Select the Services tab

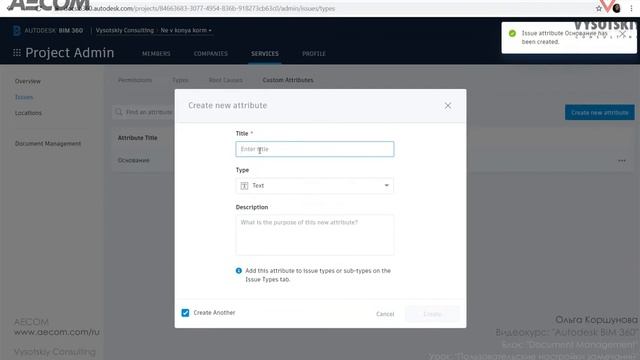point(264,53)
